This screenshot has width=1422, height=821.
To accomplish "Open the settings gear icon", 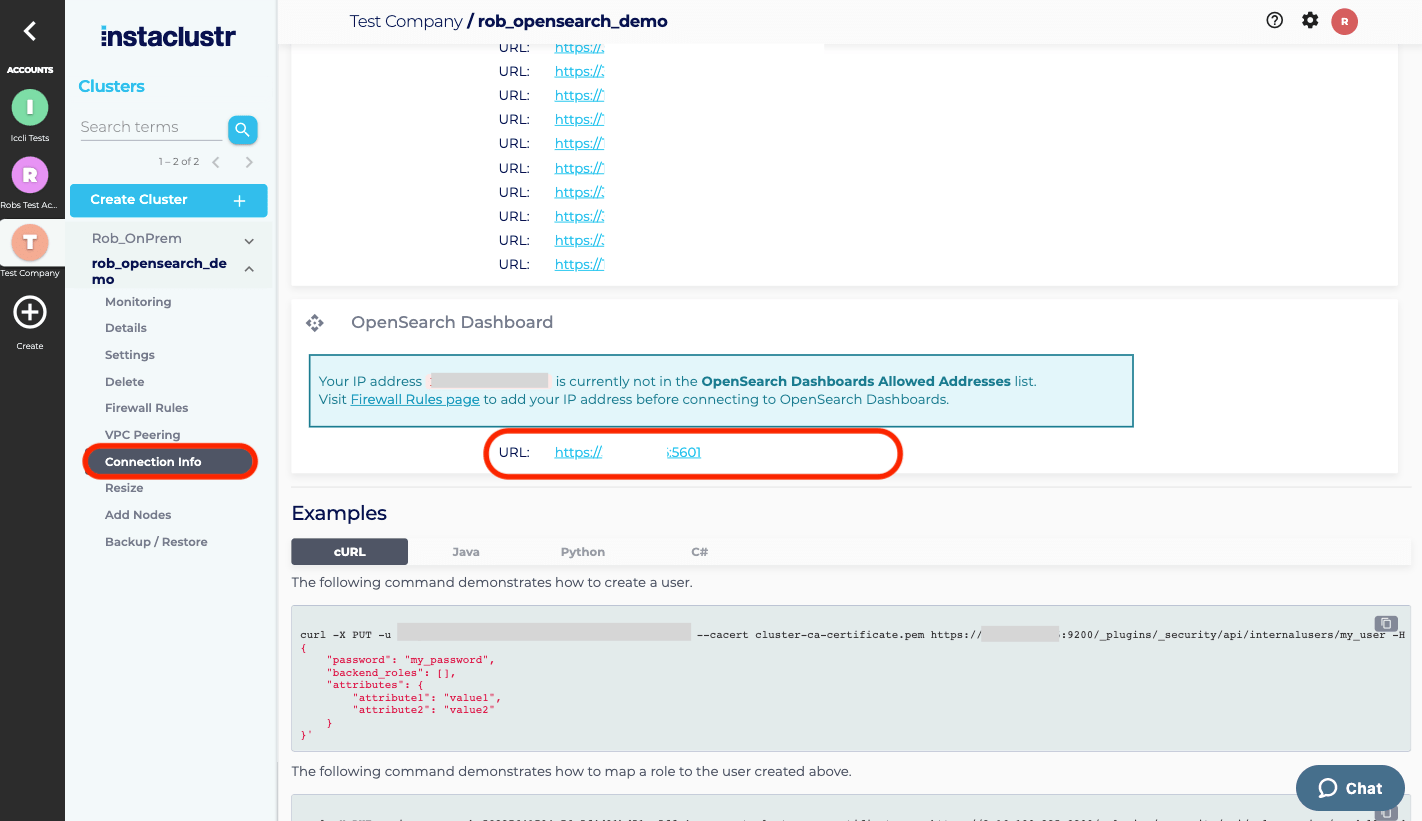I will tap(1310, 20).
